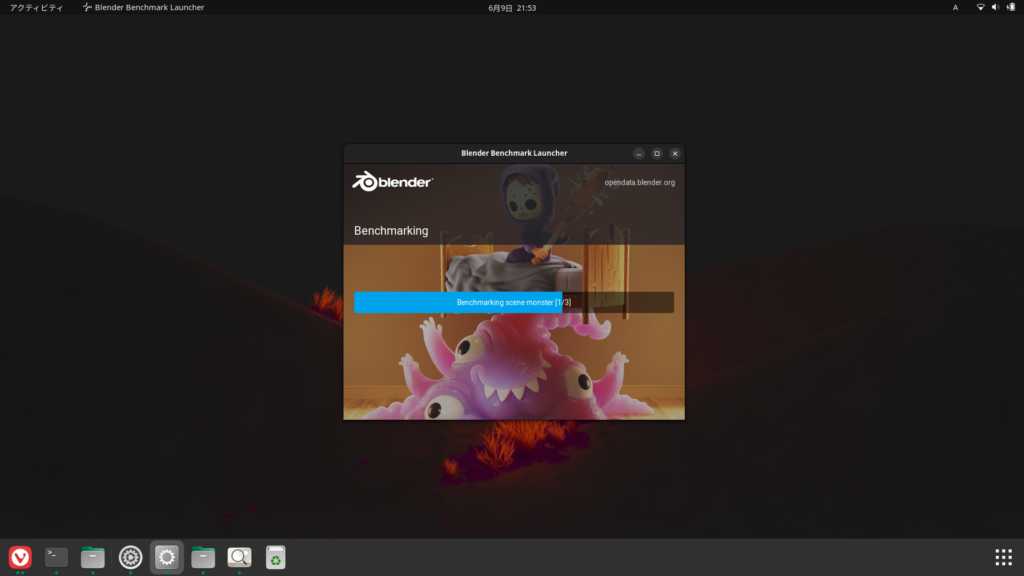The width and height of the screenshot is (1024, 576).
Task: Open the clock showing 6月9日 21:53
Action: (512, 8)
